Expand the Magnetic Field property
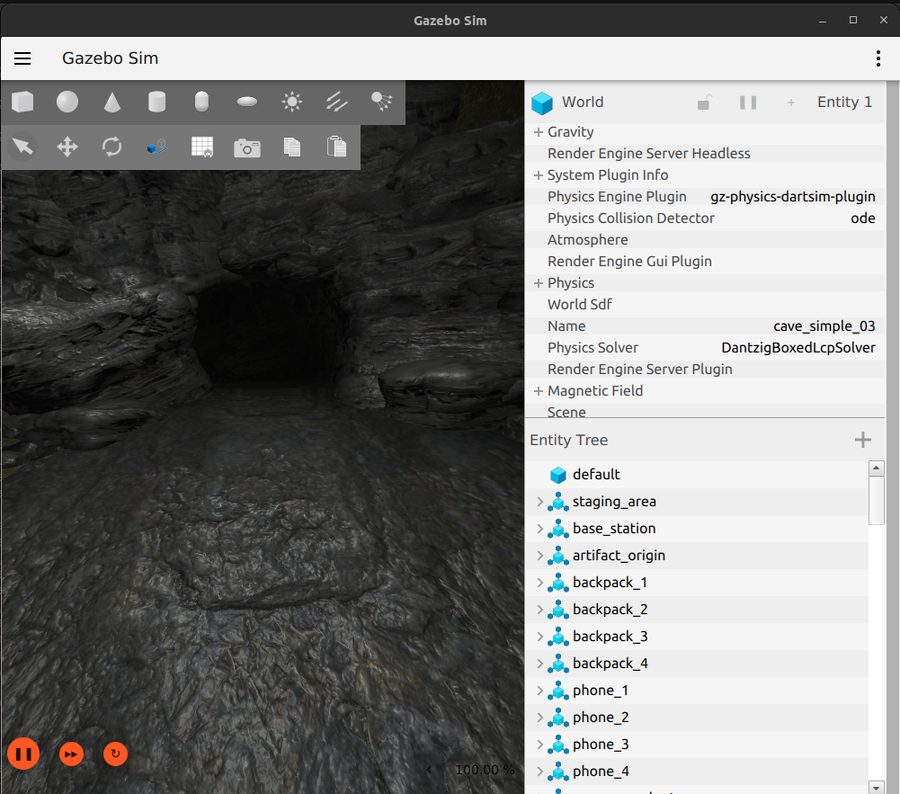Screen dimensions: 900x794 point(538,391)
